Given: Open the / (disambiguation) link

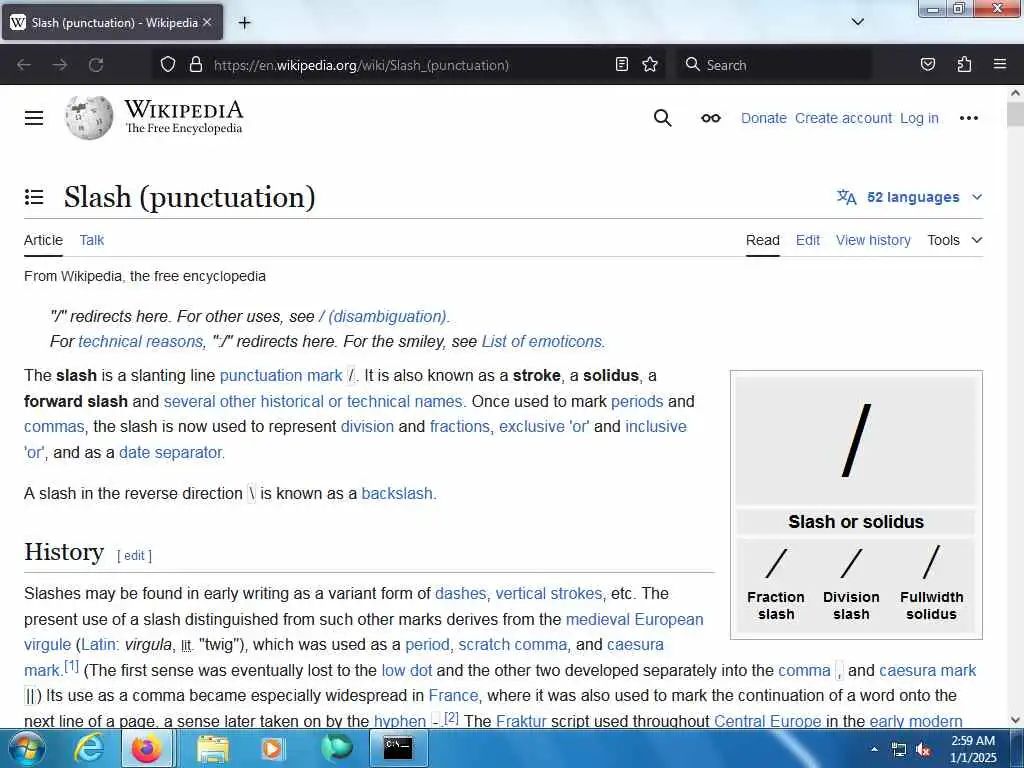Looking at the screenshot, I should tap(383, 317).
